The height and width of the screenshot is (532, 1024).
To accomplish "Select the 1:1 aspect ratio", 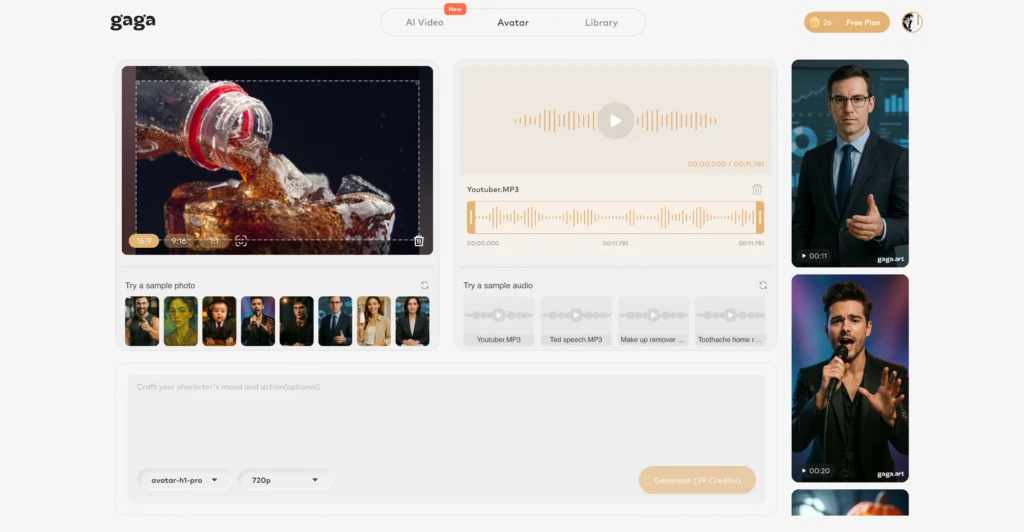I will tap(214, 241).
